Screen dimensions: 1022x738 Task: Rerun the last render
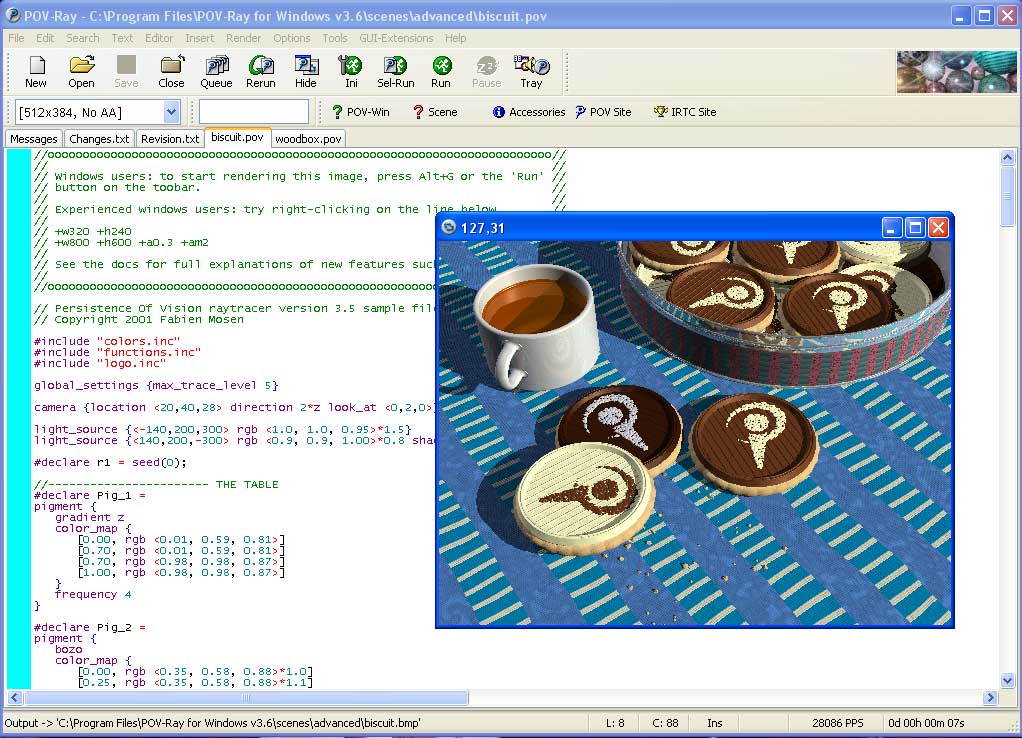(x=261, y=71)
